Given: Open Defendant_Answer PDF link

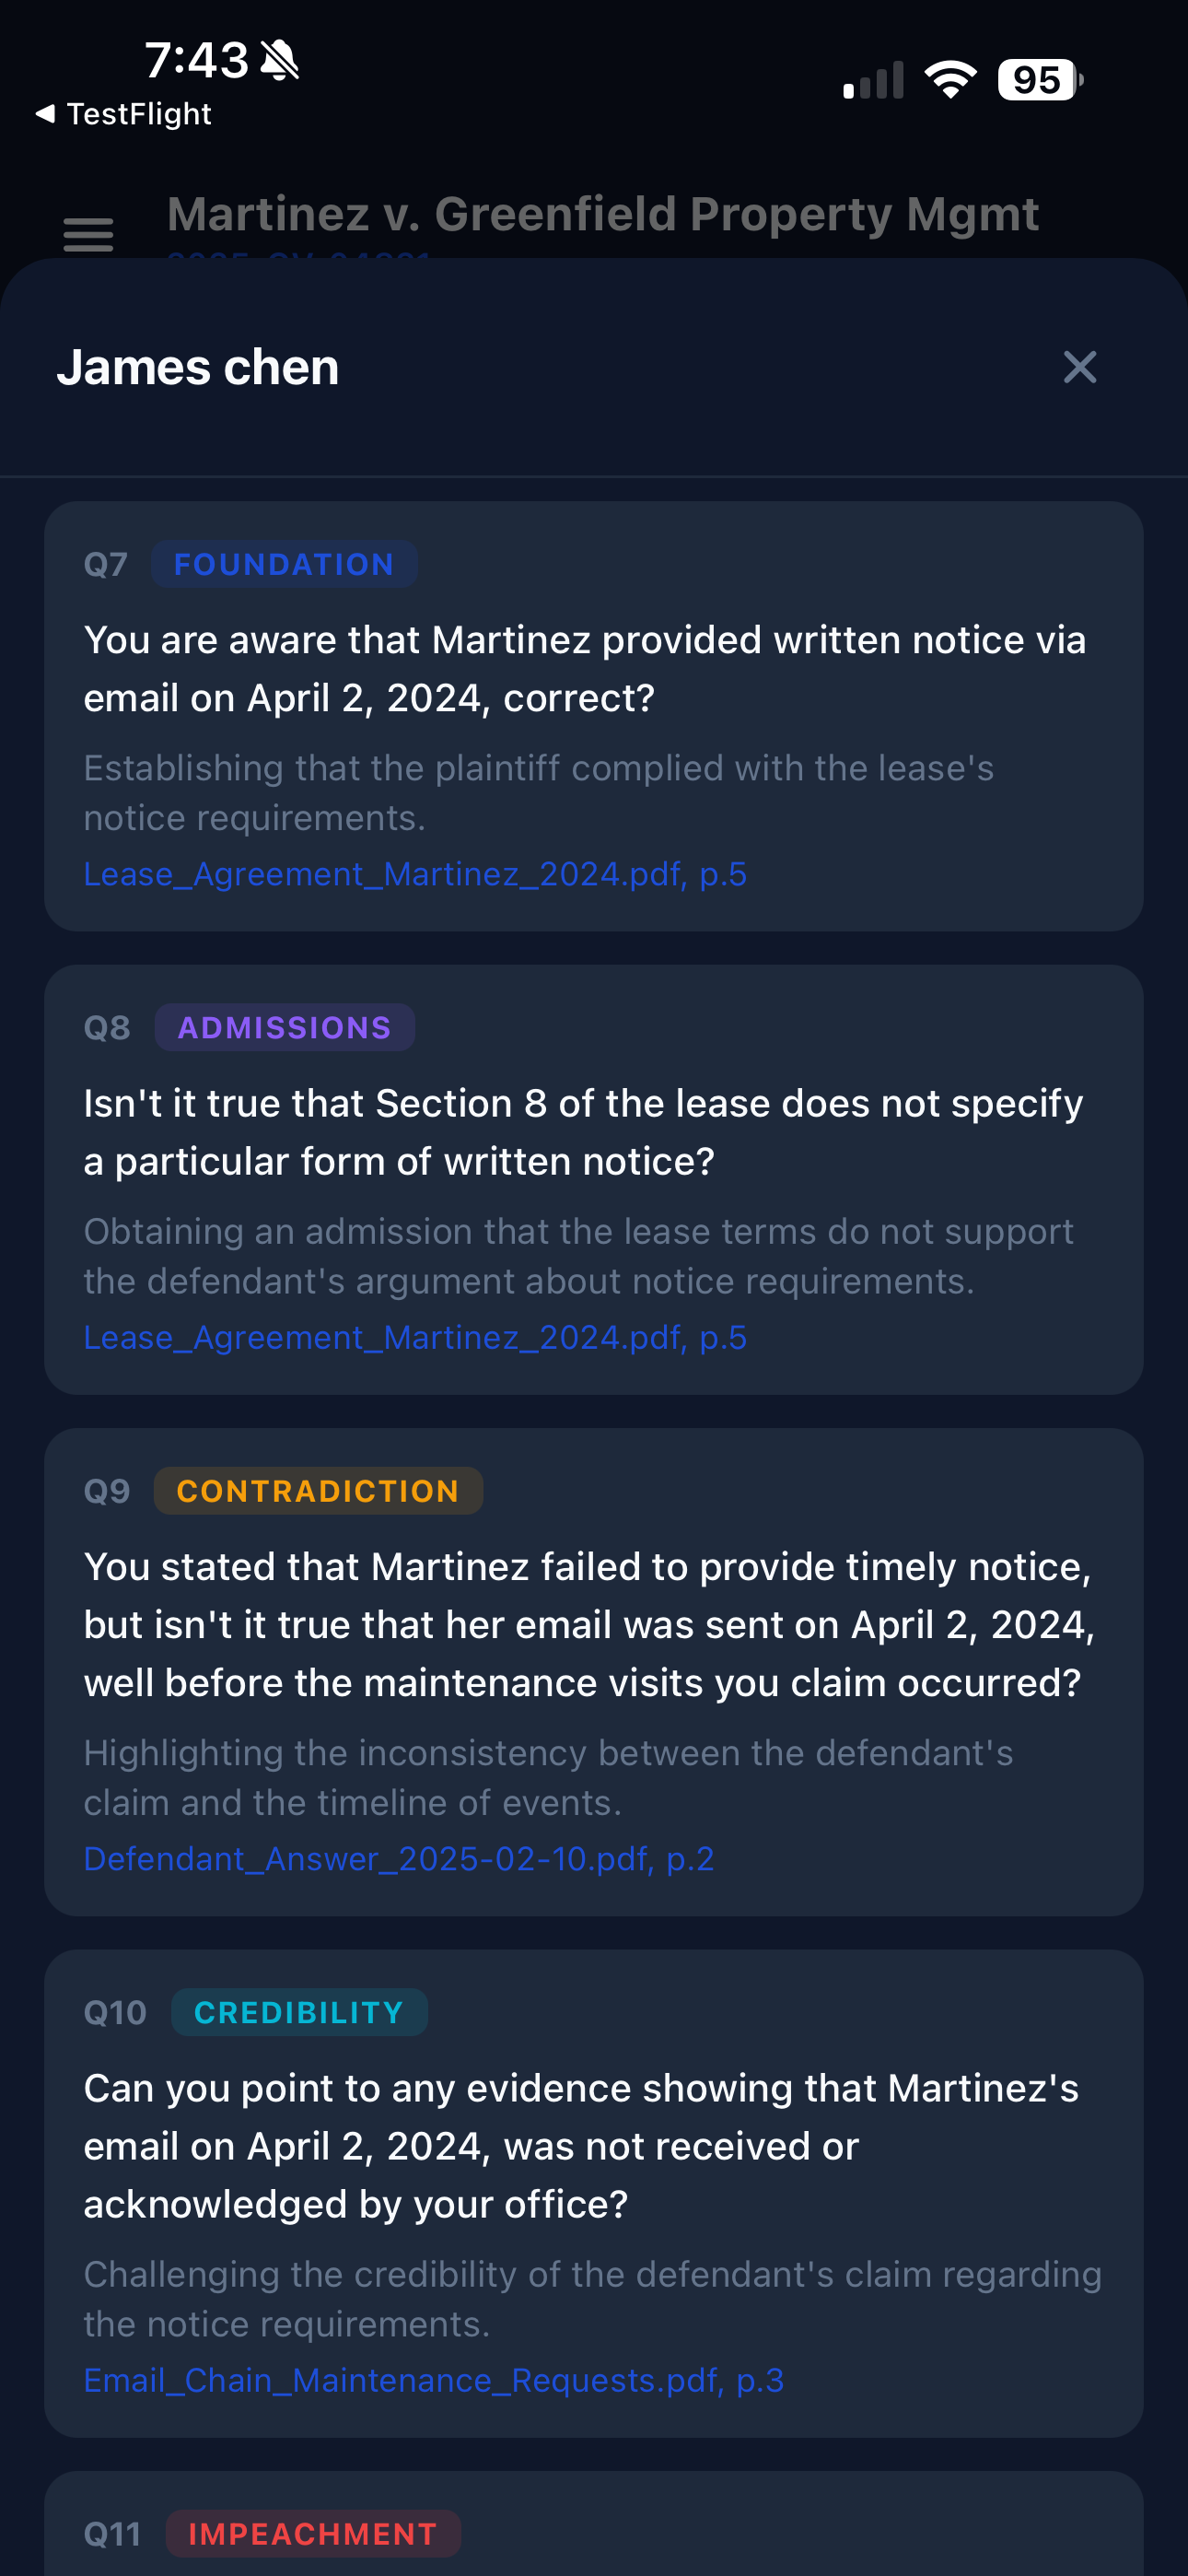Looking at the screenshot, I should 399,1858.
